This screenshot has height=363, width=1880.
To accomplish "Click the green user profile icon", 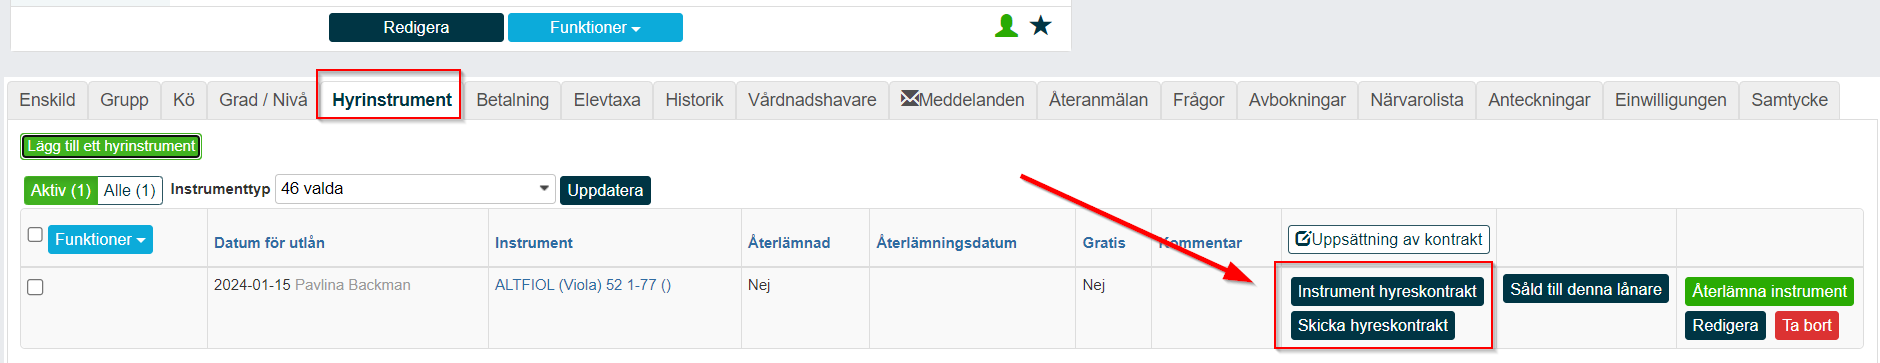I will click(x=1006, y=26).
